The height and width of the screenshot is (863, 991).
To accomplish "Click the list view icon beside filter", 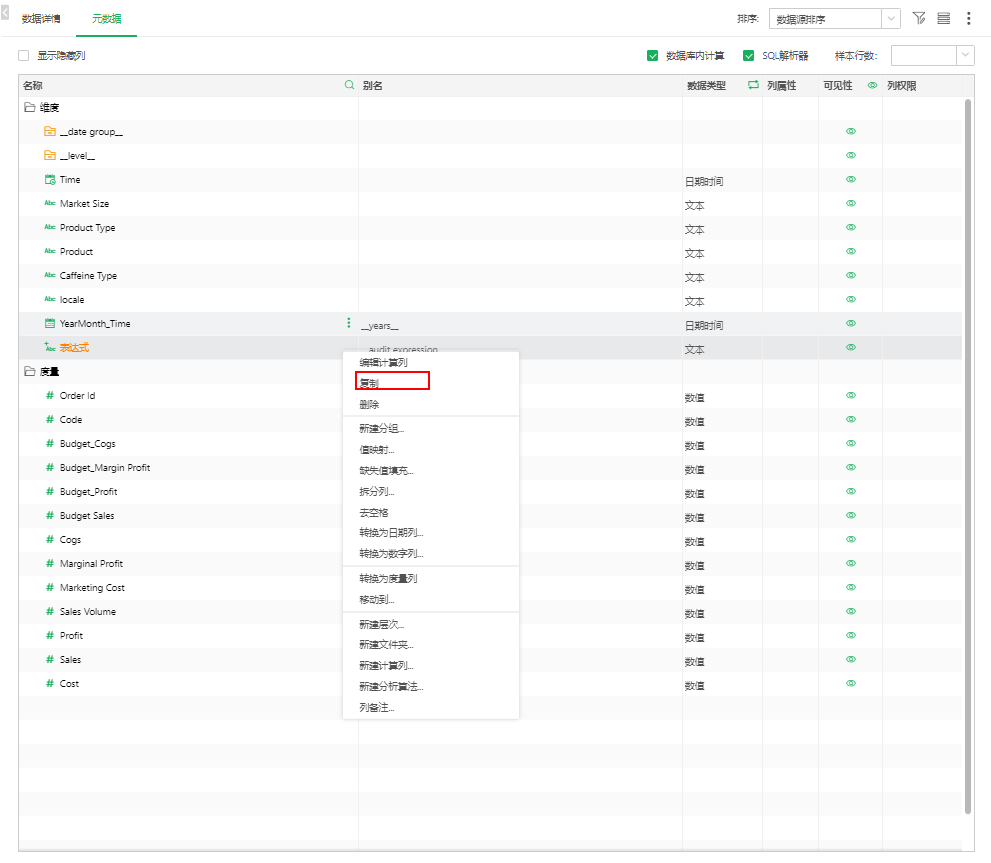I will [x=944, y=18].
